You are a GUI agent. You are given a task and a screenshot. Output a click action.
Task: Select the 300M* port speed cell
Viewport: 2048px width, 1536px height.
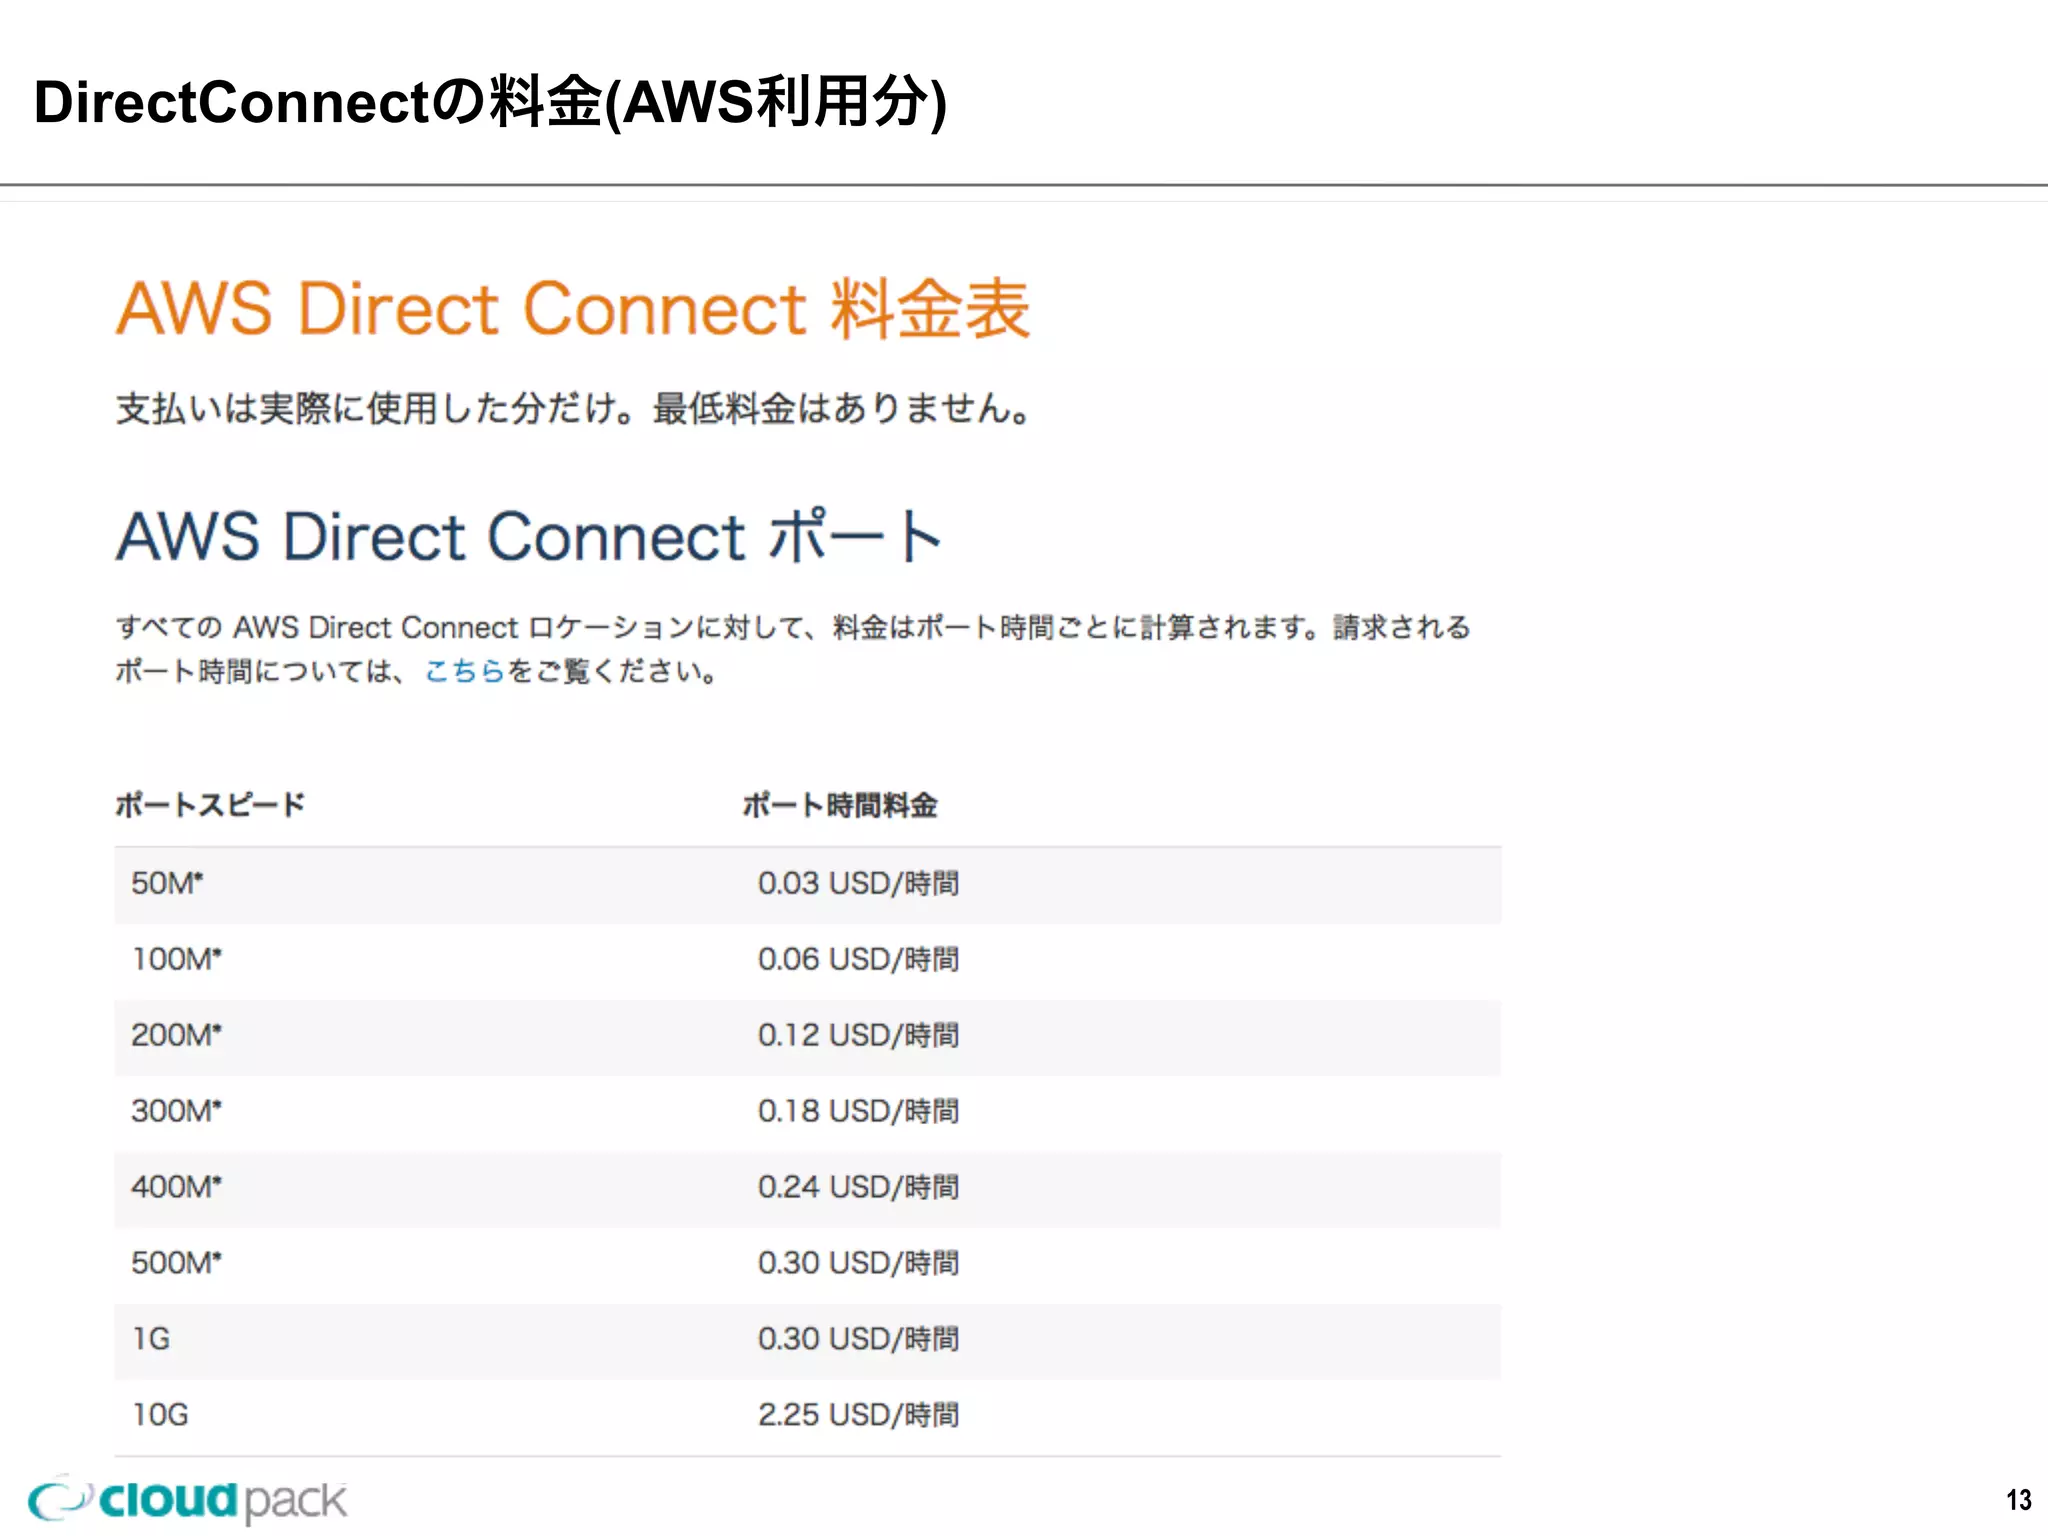pos(176,1111)
